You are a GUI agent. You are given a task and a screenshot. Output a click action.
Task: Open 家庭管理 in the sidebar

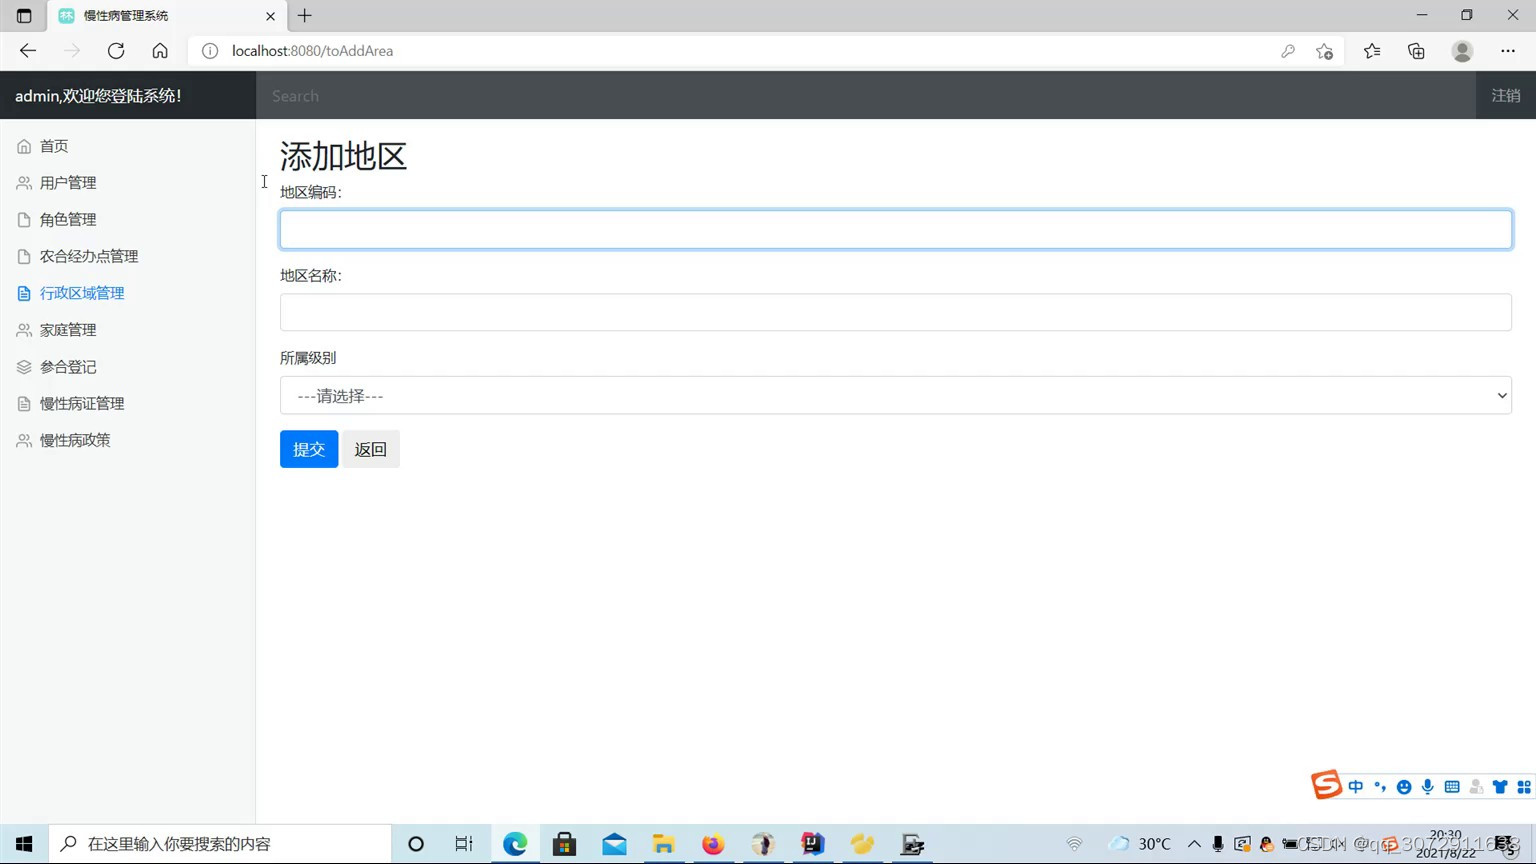tap(68, 330)
